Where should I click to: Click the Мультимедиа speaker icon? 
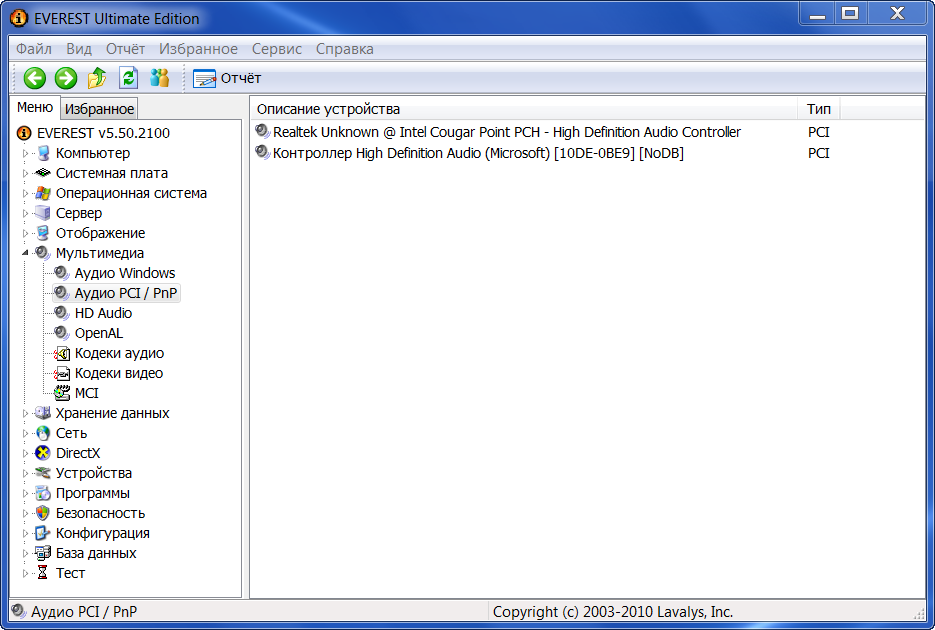(x=43, y=253)
